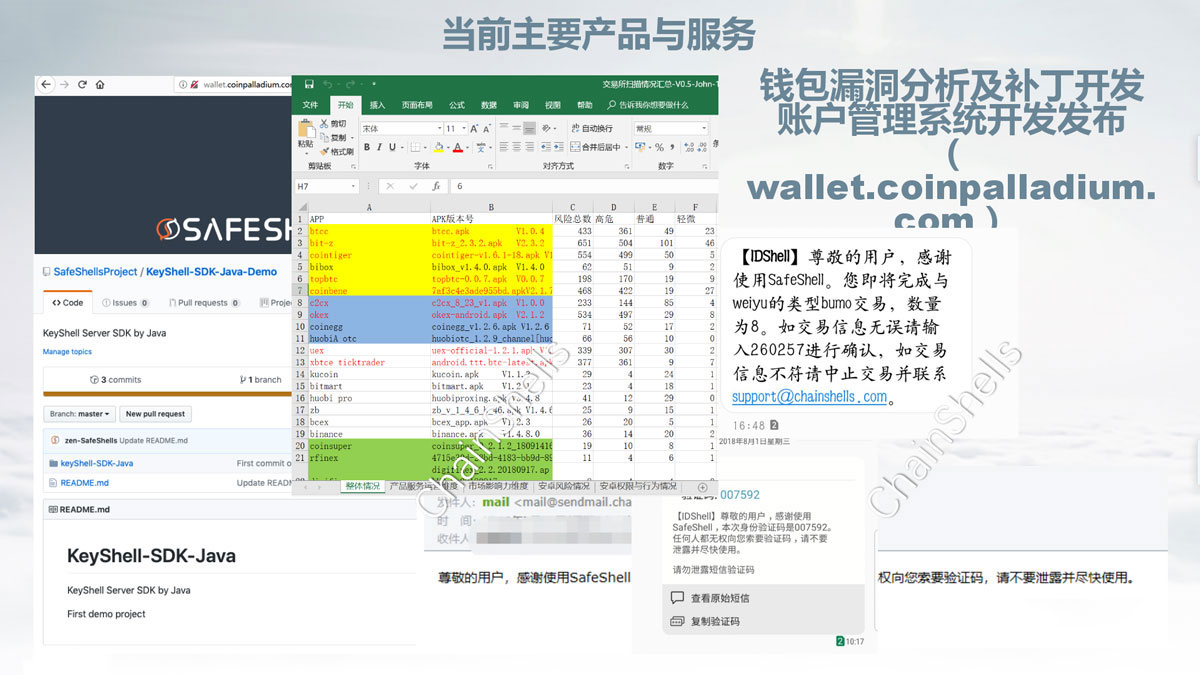The image size is (1200, 675).
Task: Click the 告诉我你想要做什么 search box
Action: pyautogui.click(x=649, y=105)
